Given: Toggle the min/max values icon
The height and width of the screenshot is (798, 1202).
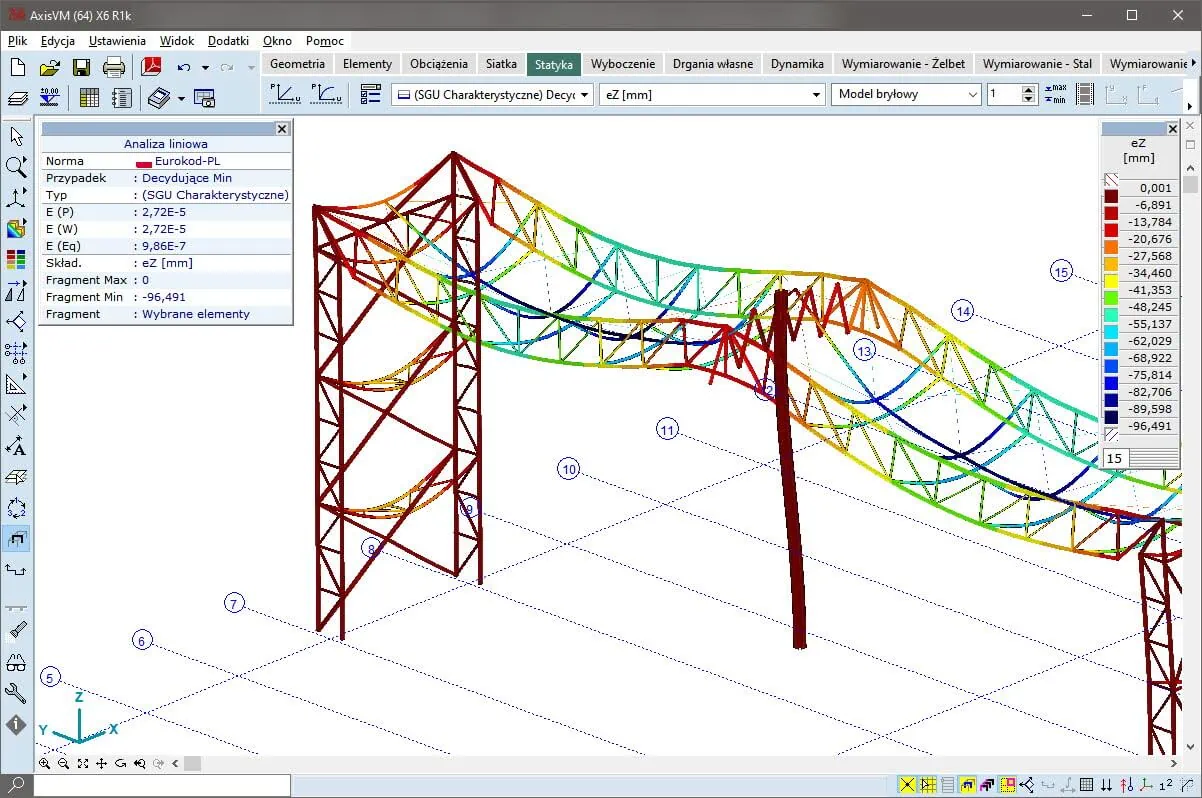Looking at the screenshot, I should tap(1055, 94).
